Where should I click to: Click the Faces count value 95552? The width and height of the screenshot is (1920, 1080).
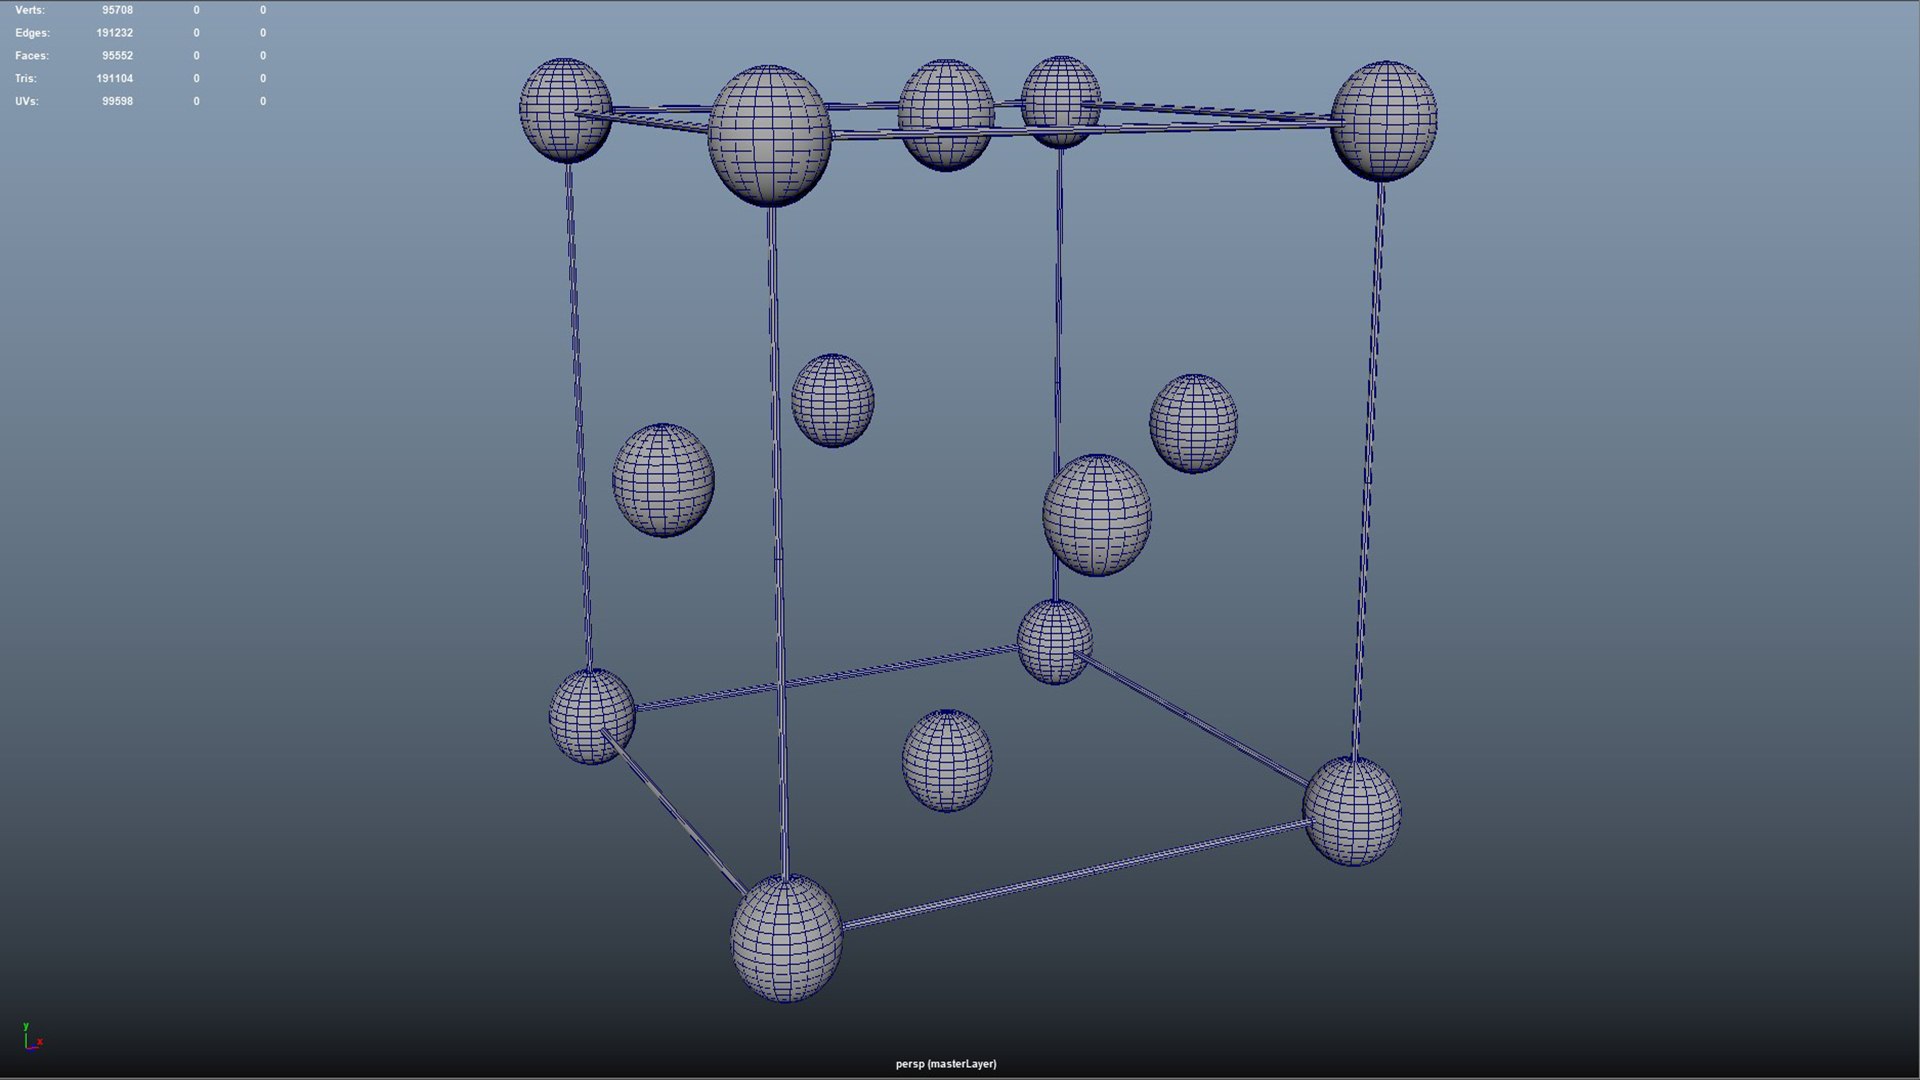point(117,56)
